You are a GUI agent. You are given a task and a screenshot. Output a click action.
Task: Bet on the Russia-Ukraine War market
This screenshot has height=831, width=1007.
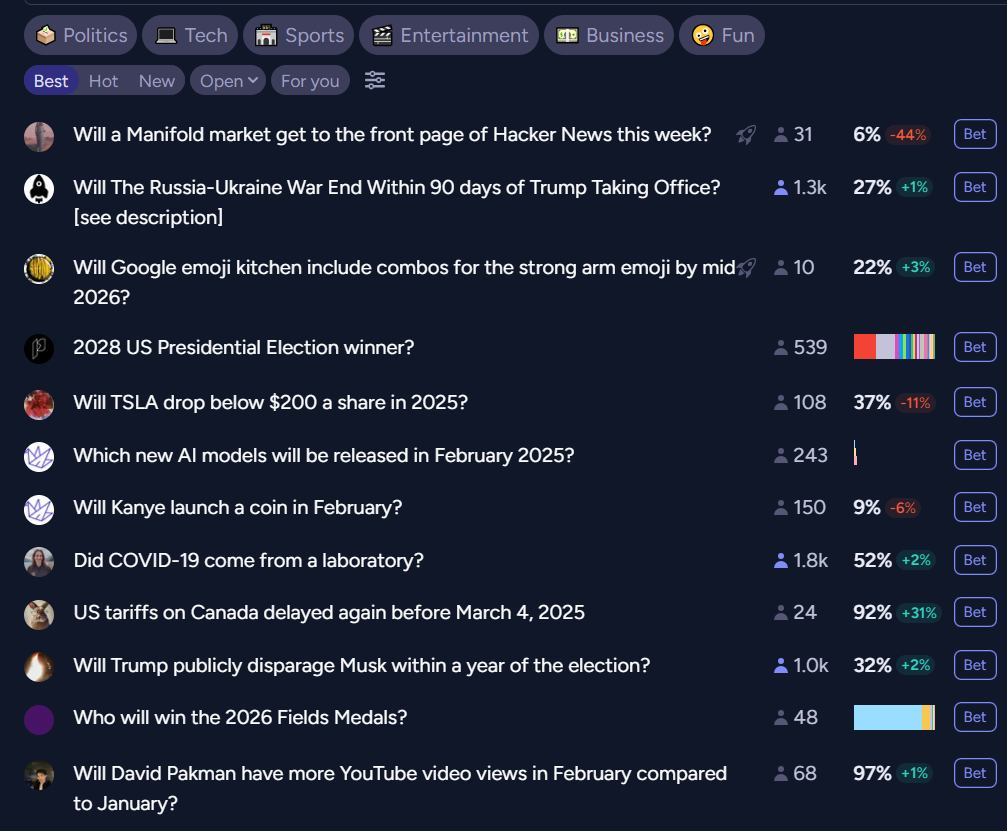975,187
